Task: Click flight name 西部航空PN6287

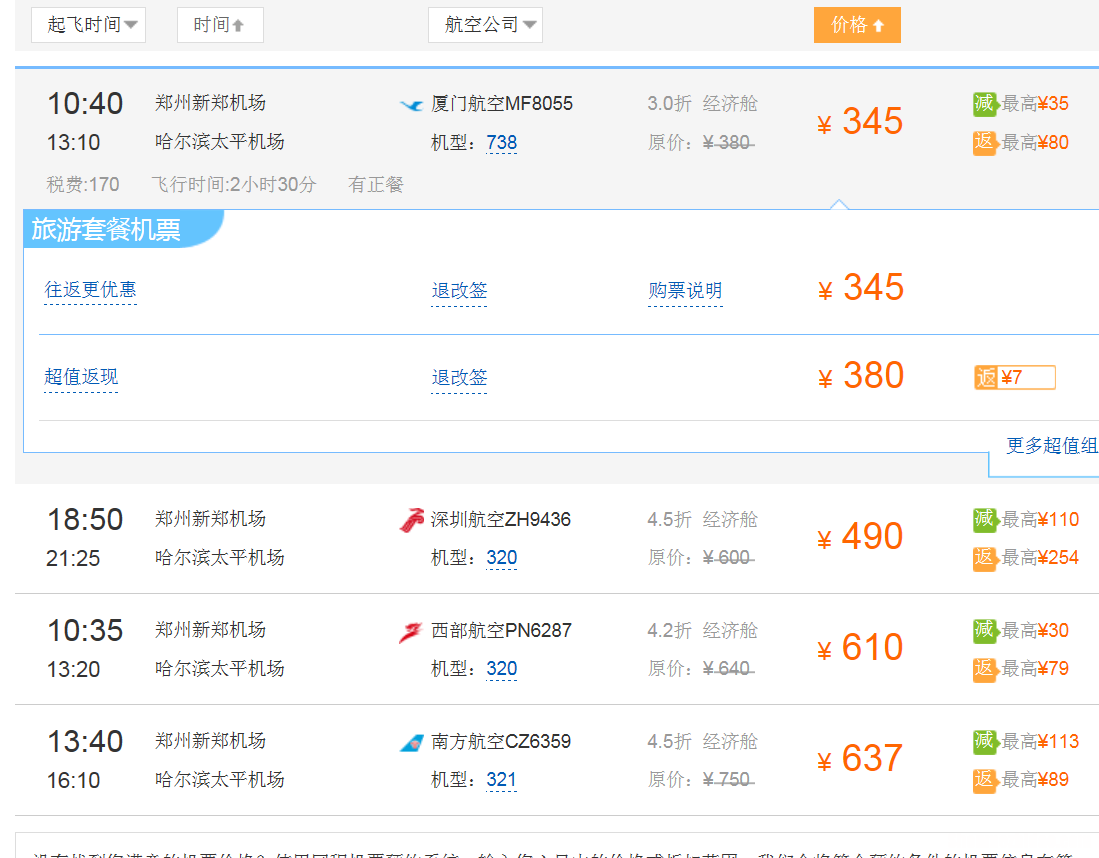Action: [x=501, y=630]
